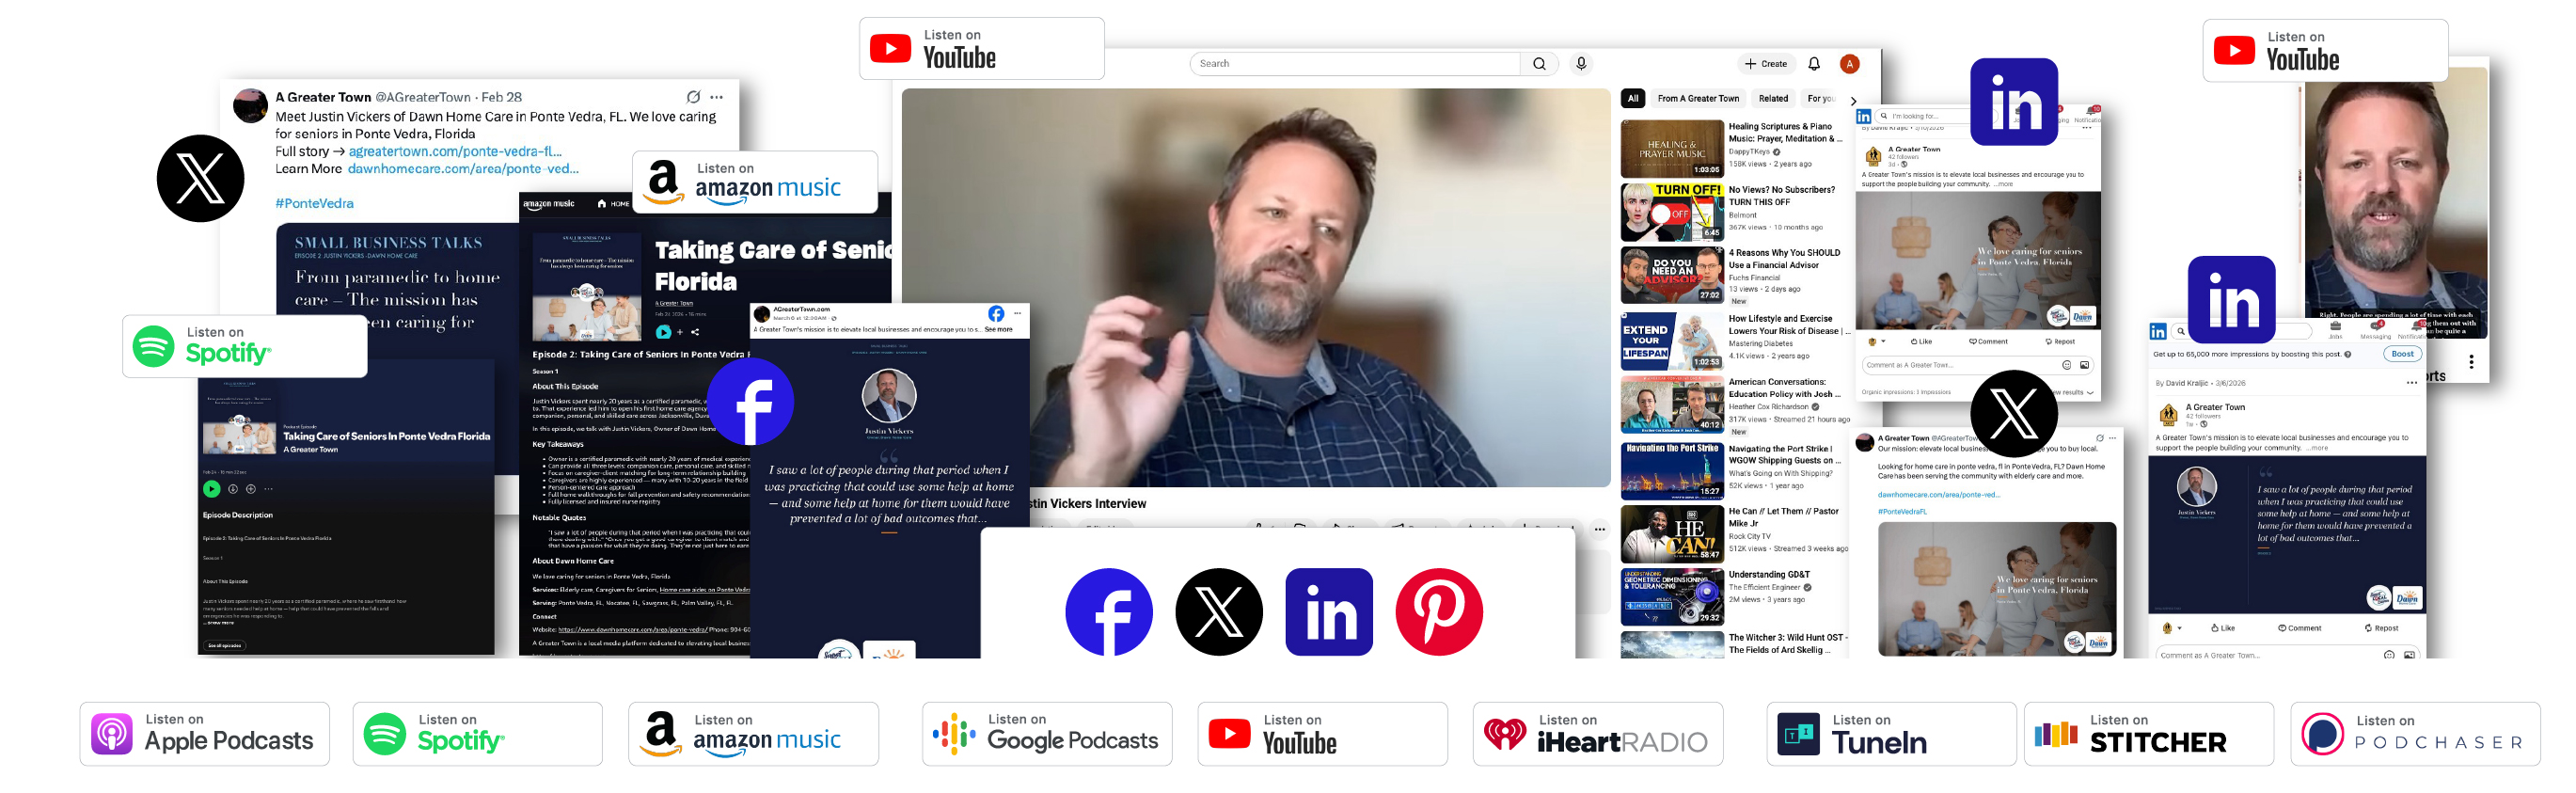2576x793 pixels.
Task: Click the Facebook icon in the four-icon social row
Action: [1109, 611]
